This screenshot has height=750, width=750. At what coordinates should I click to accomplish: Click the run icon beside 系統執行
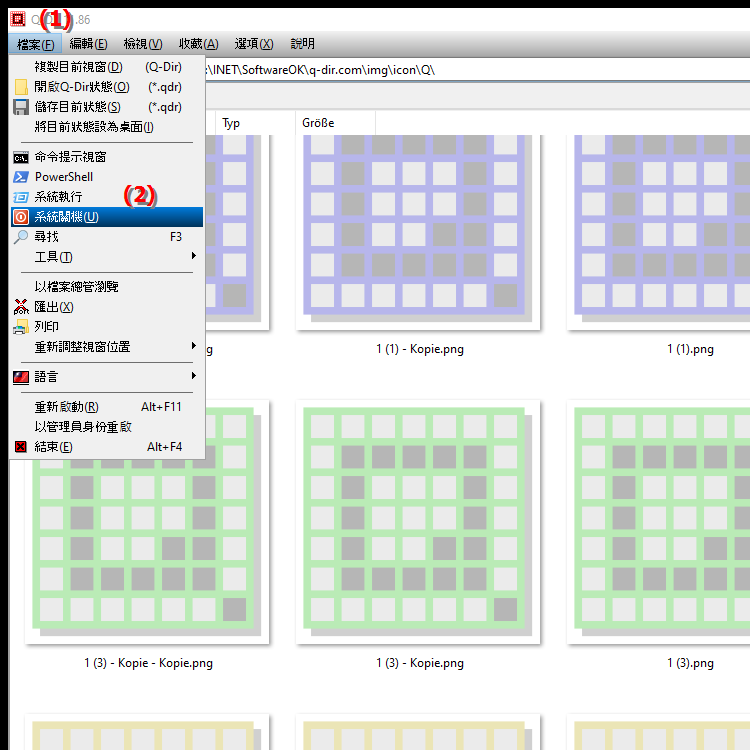(x=21, y=197)
